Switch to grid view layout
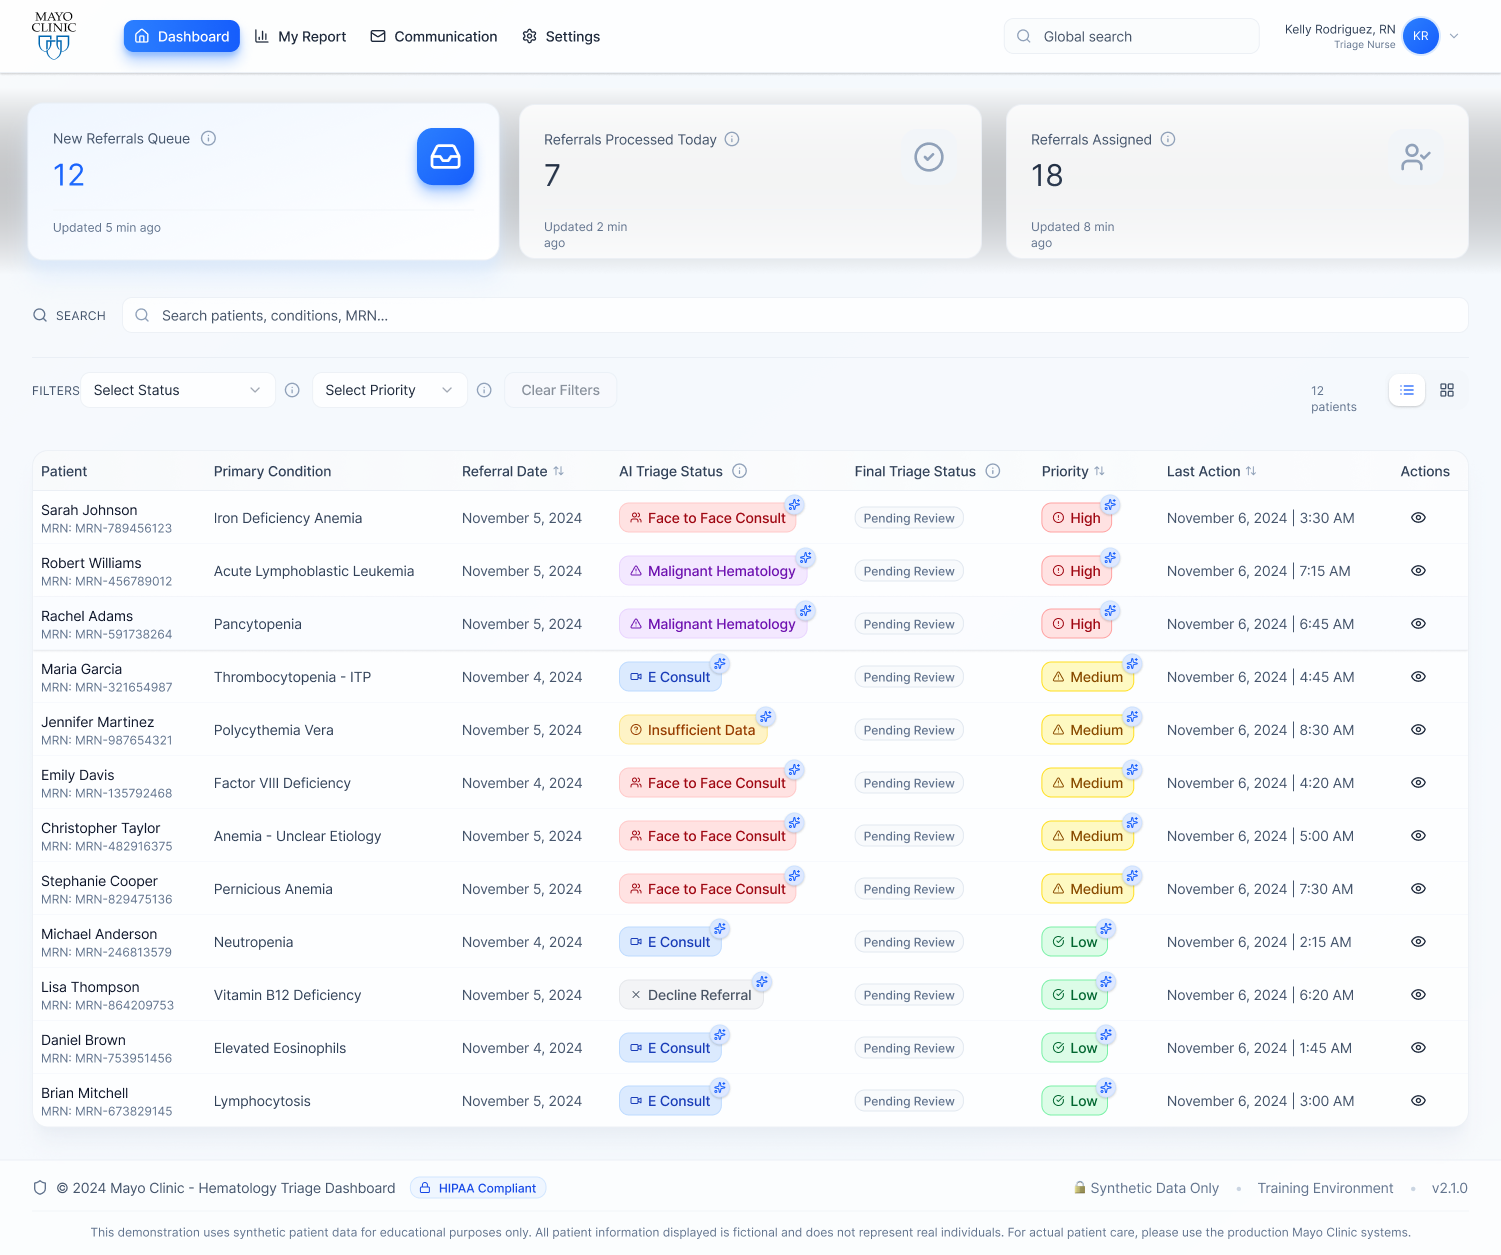This screenshot has height=1255, width=1501. 1447,390
